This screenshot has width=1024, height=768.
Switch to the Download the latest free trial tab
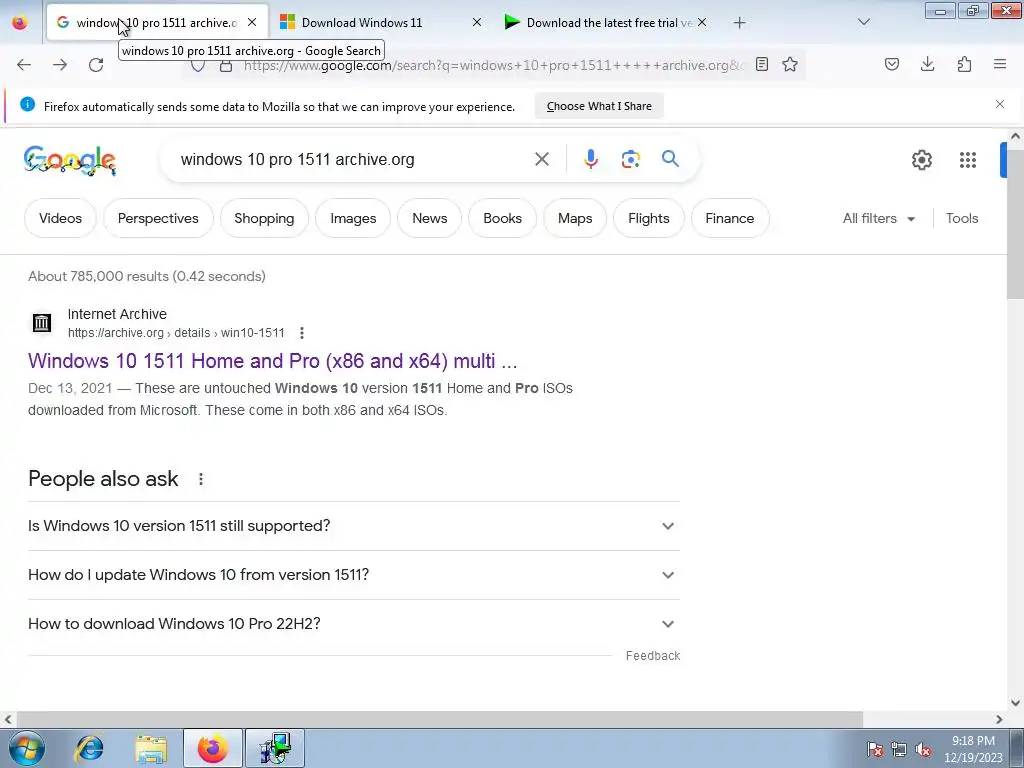[606, 23]
